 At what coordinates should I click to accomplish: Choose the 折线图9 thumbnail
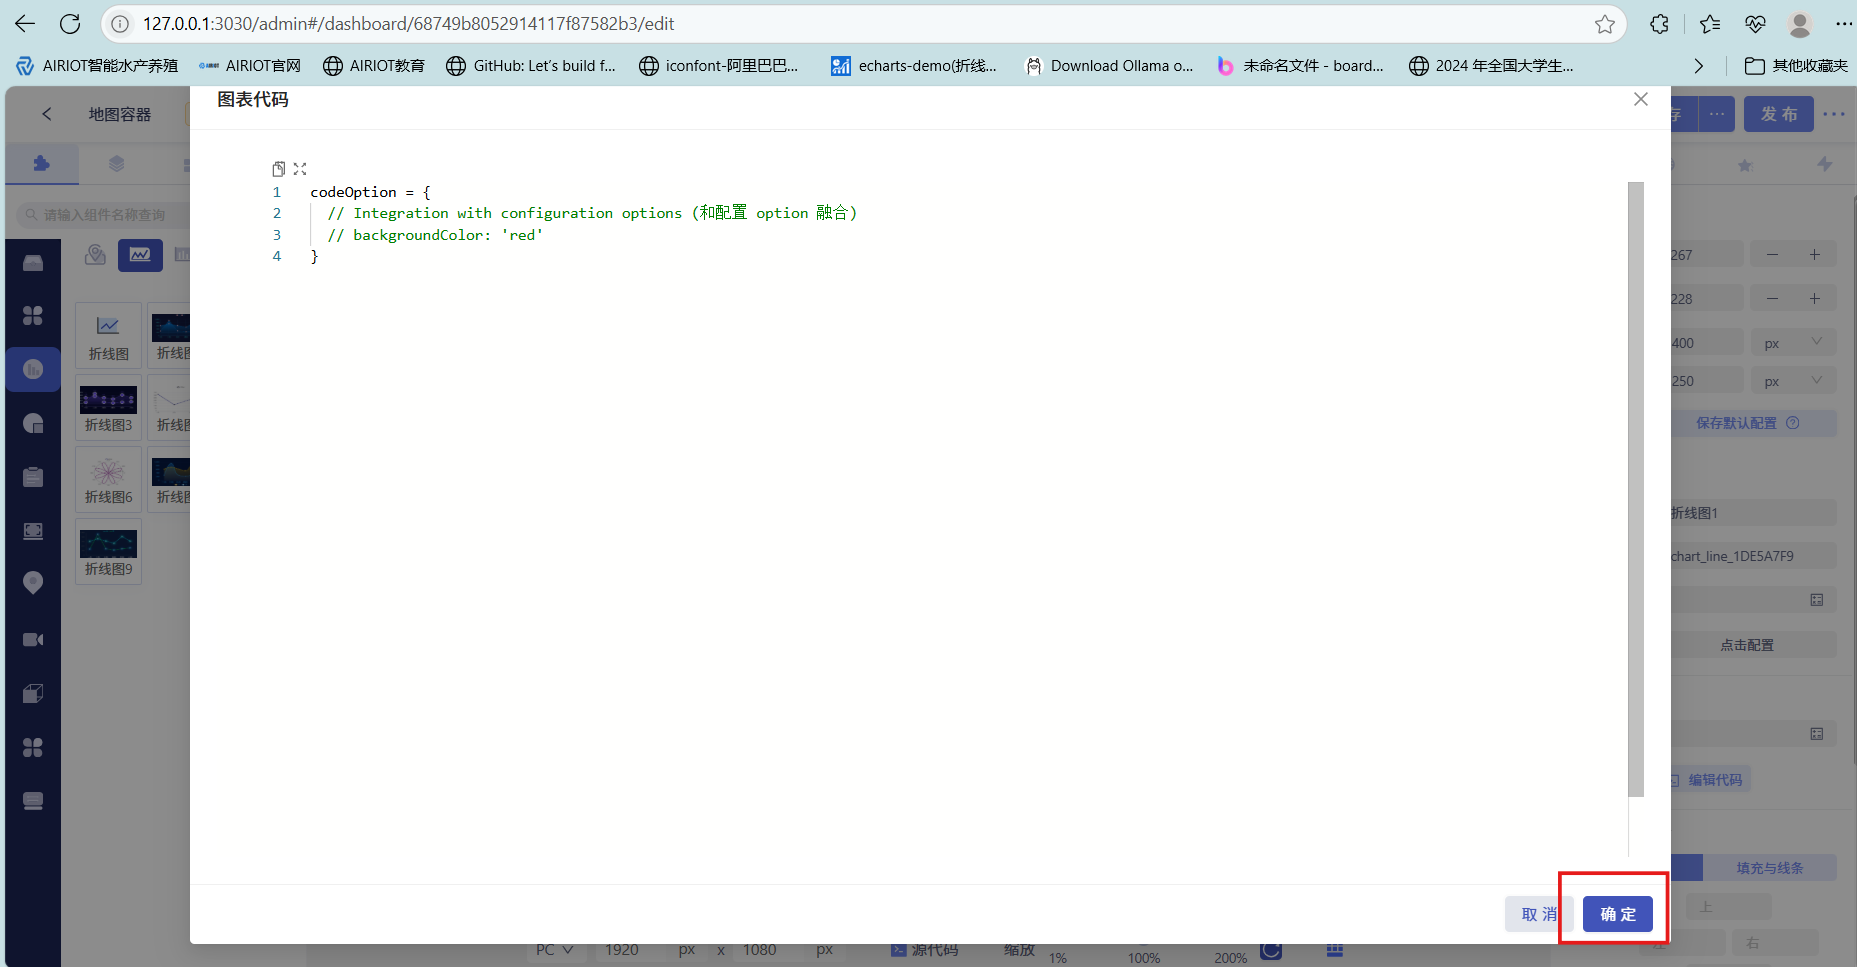108,551
